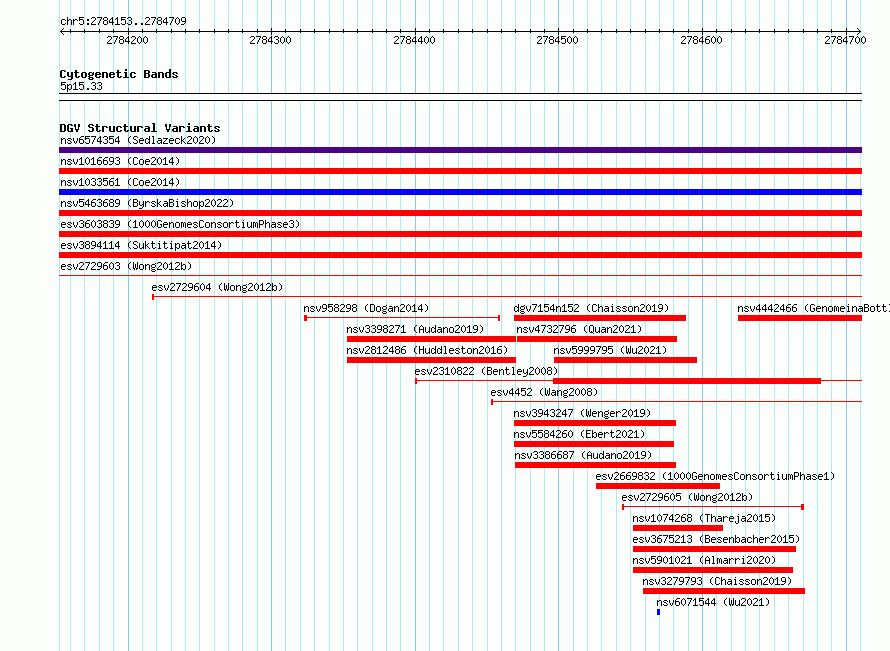Click the 2784400 ruler tick label

click(x=414, y=40)
